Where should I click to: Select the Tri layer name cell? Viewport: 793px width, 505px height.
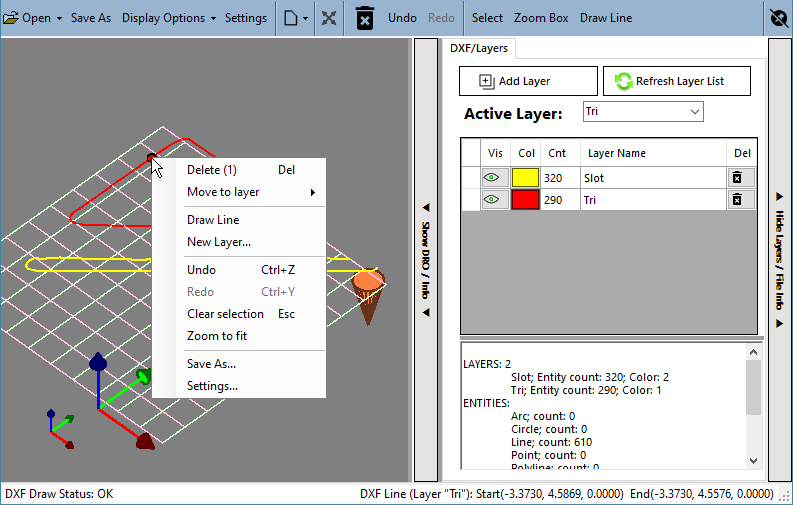click(653, 200)
